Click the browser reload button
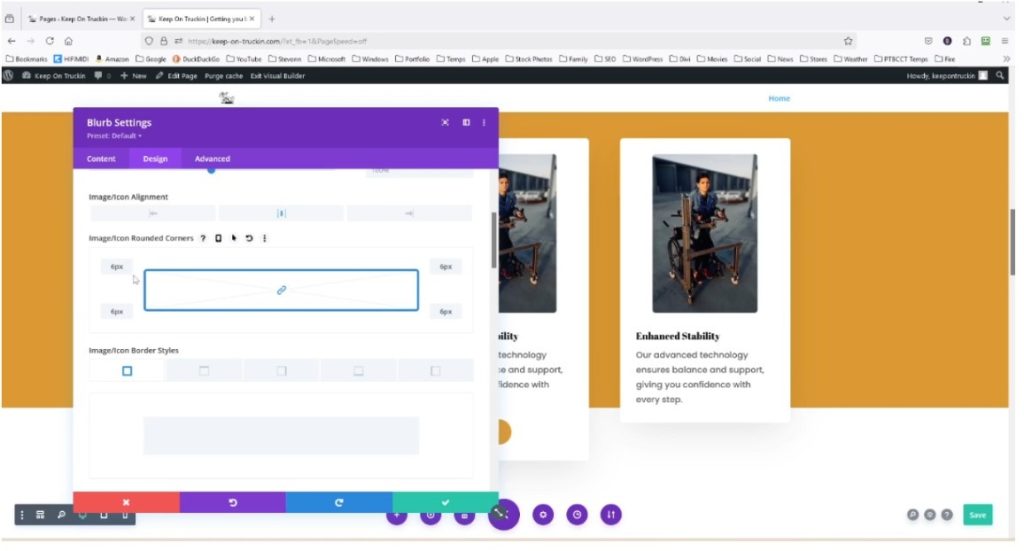Image resolution: width=1024 pixels, height=551 pixels. 50,40
